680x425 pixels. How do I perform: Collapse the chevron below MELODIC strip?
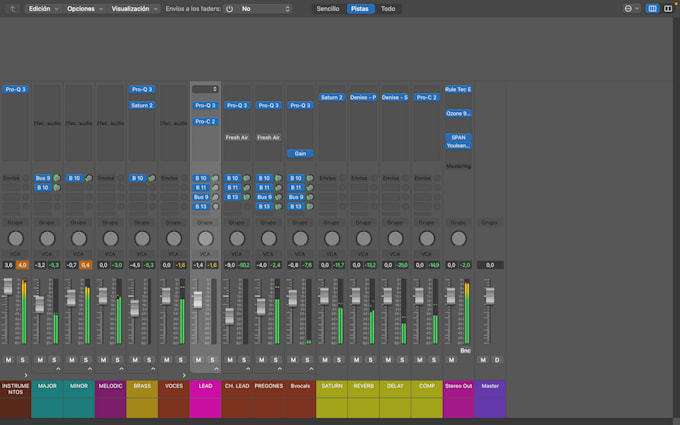121,369
